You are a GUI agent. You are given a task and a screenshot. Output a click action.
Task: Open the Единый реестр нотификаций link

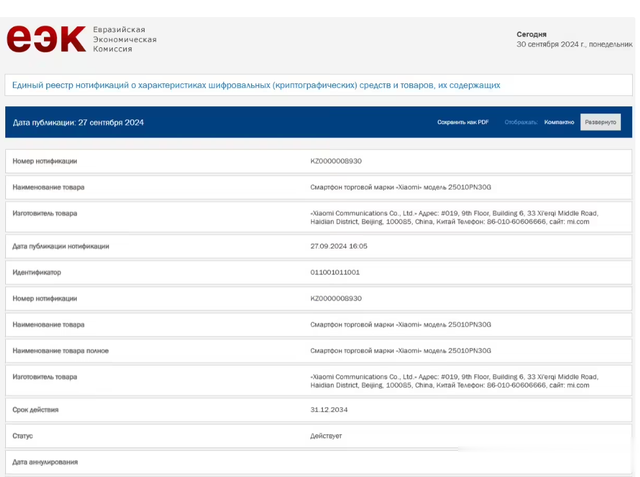tap(256, 85)
